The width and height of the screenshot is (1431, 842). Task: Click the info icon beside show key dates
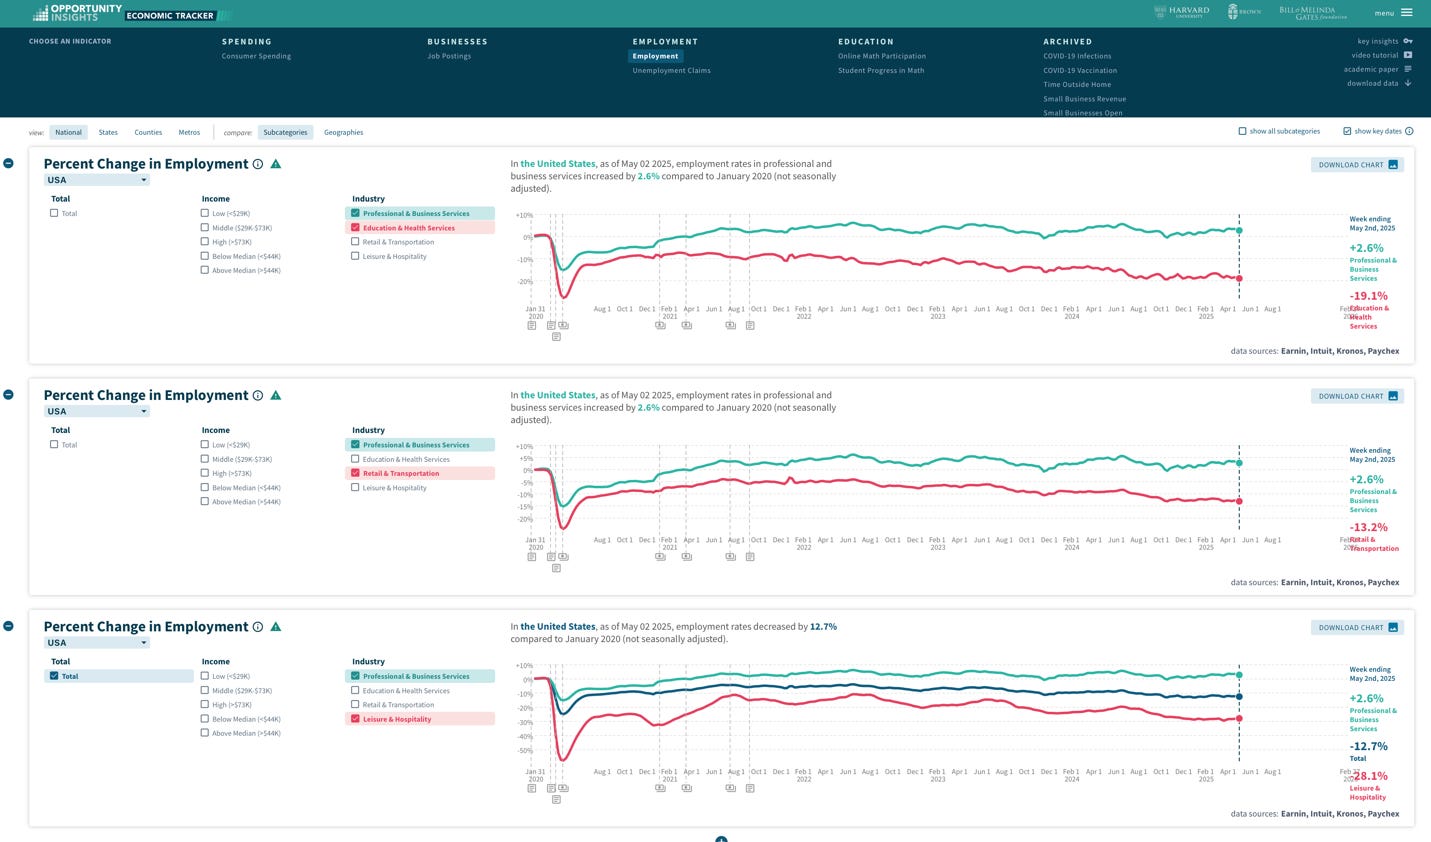pos(1409,131)
